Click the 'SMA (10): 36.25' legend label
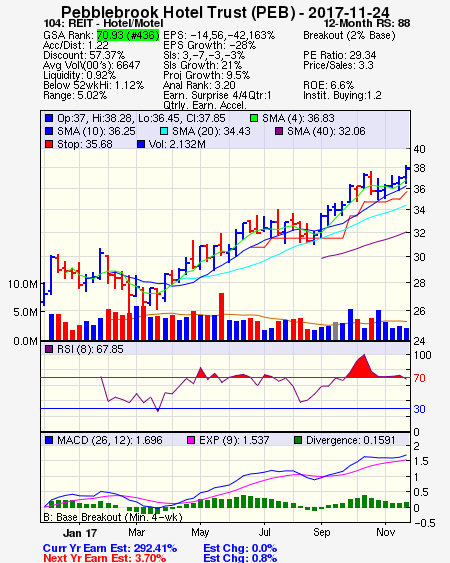Image resolution: width=450 pixels, height=563 pixels. point(96,131)
